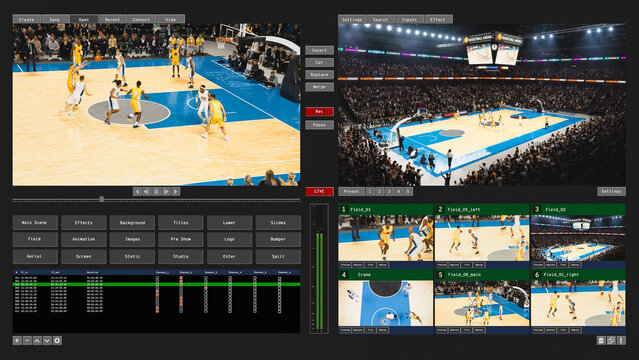This screenshot has height=360, width=639.
Task: Activate the Split button
Action: [278, 256]
